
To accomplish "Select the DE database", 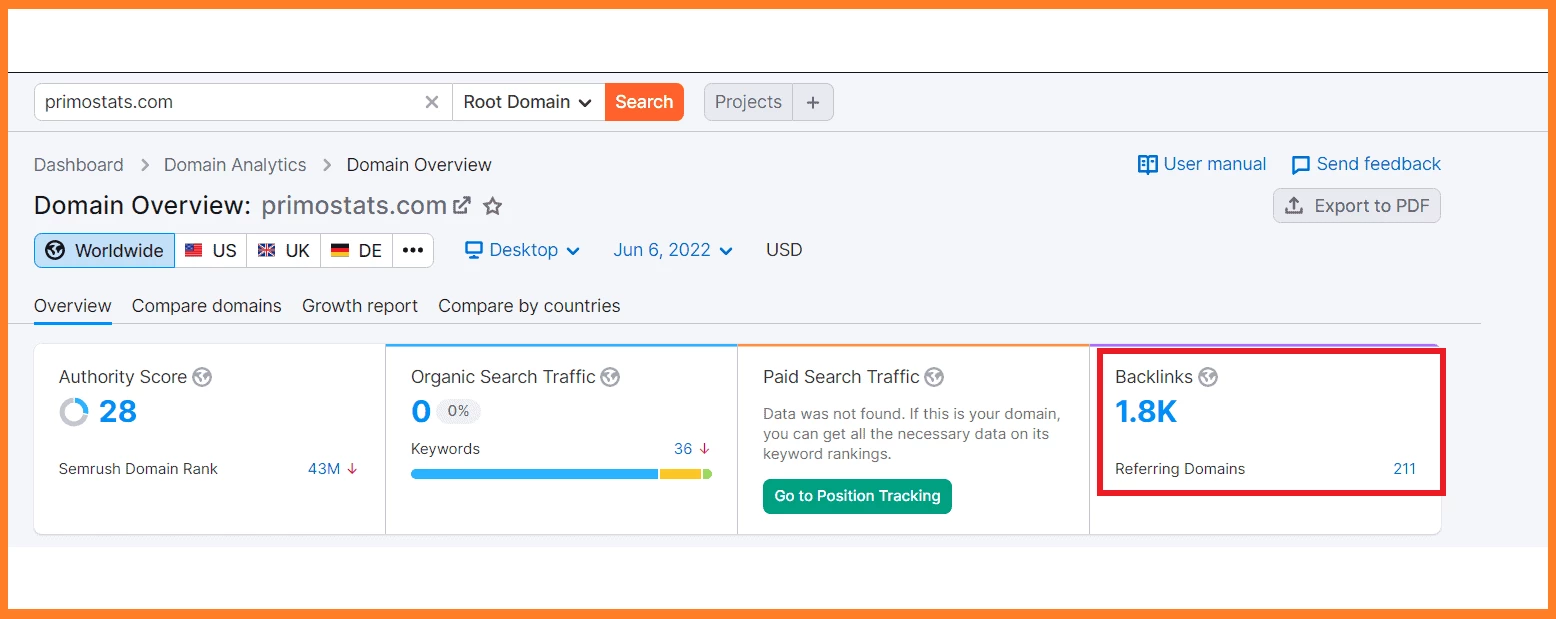I will [357, 250].
